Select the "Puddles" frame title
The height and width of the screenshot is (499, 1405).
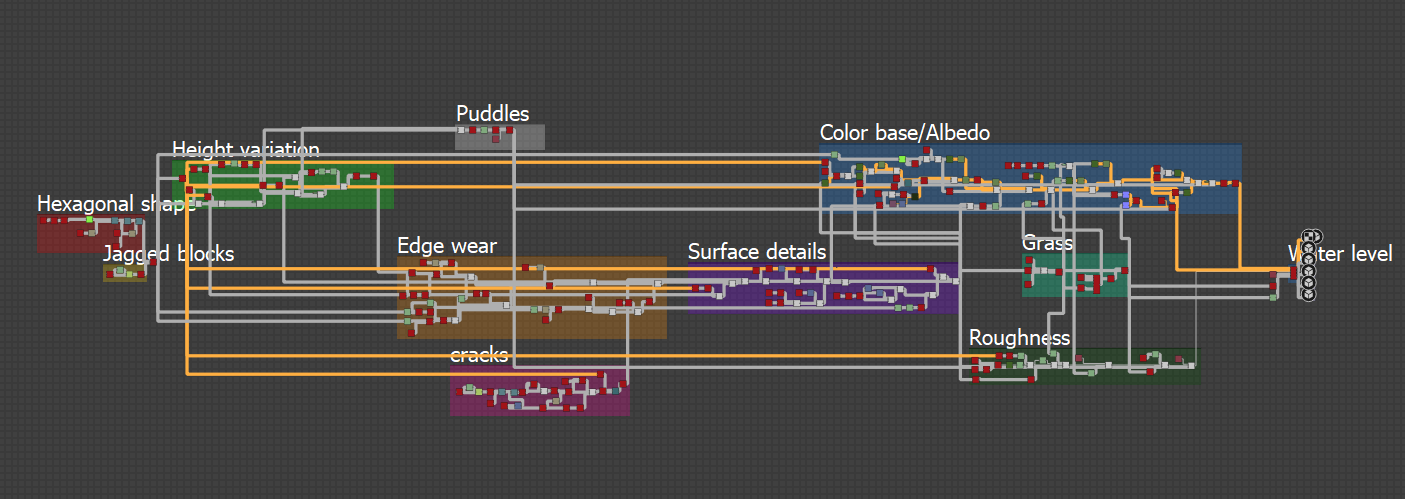coord(492,114)
